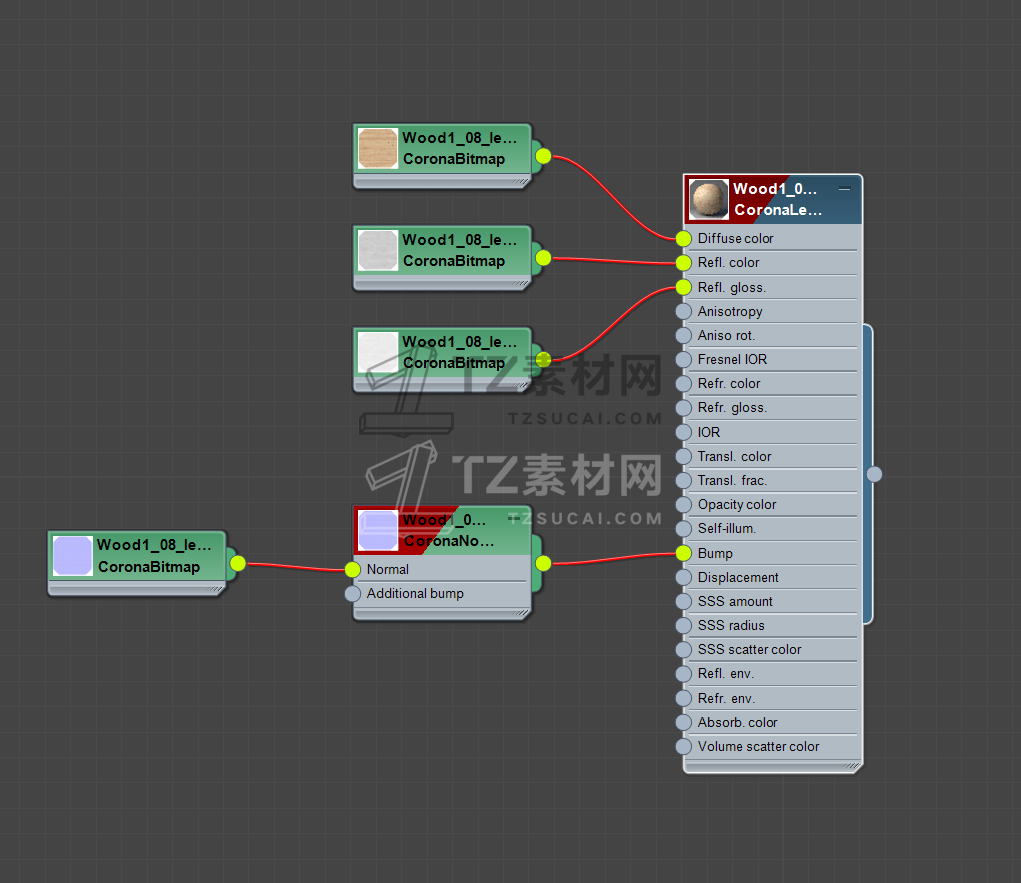
Task: Click the SSS radius input socket
Action: [x=683, y=626]
